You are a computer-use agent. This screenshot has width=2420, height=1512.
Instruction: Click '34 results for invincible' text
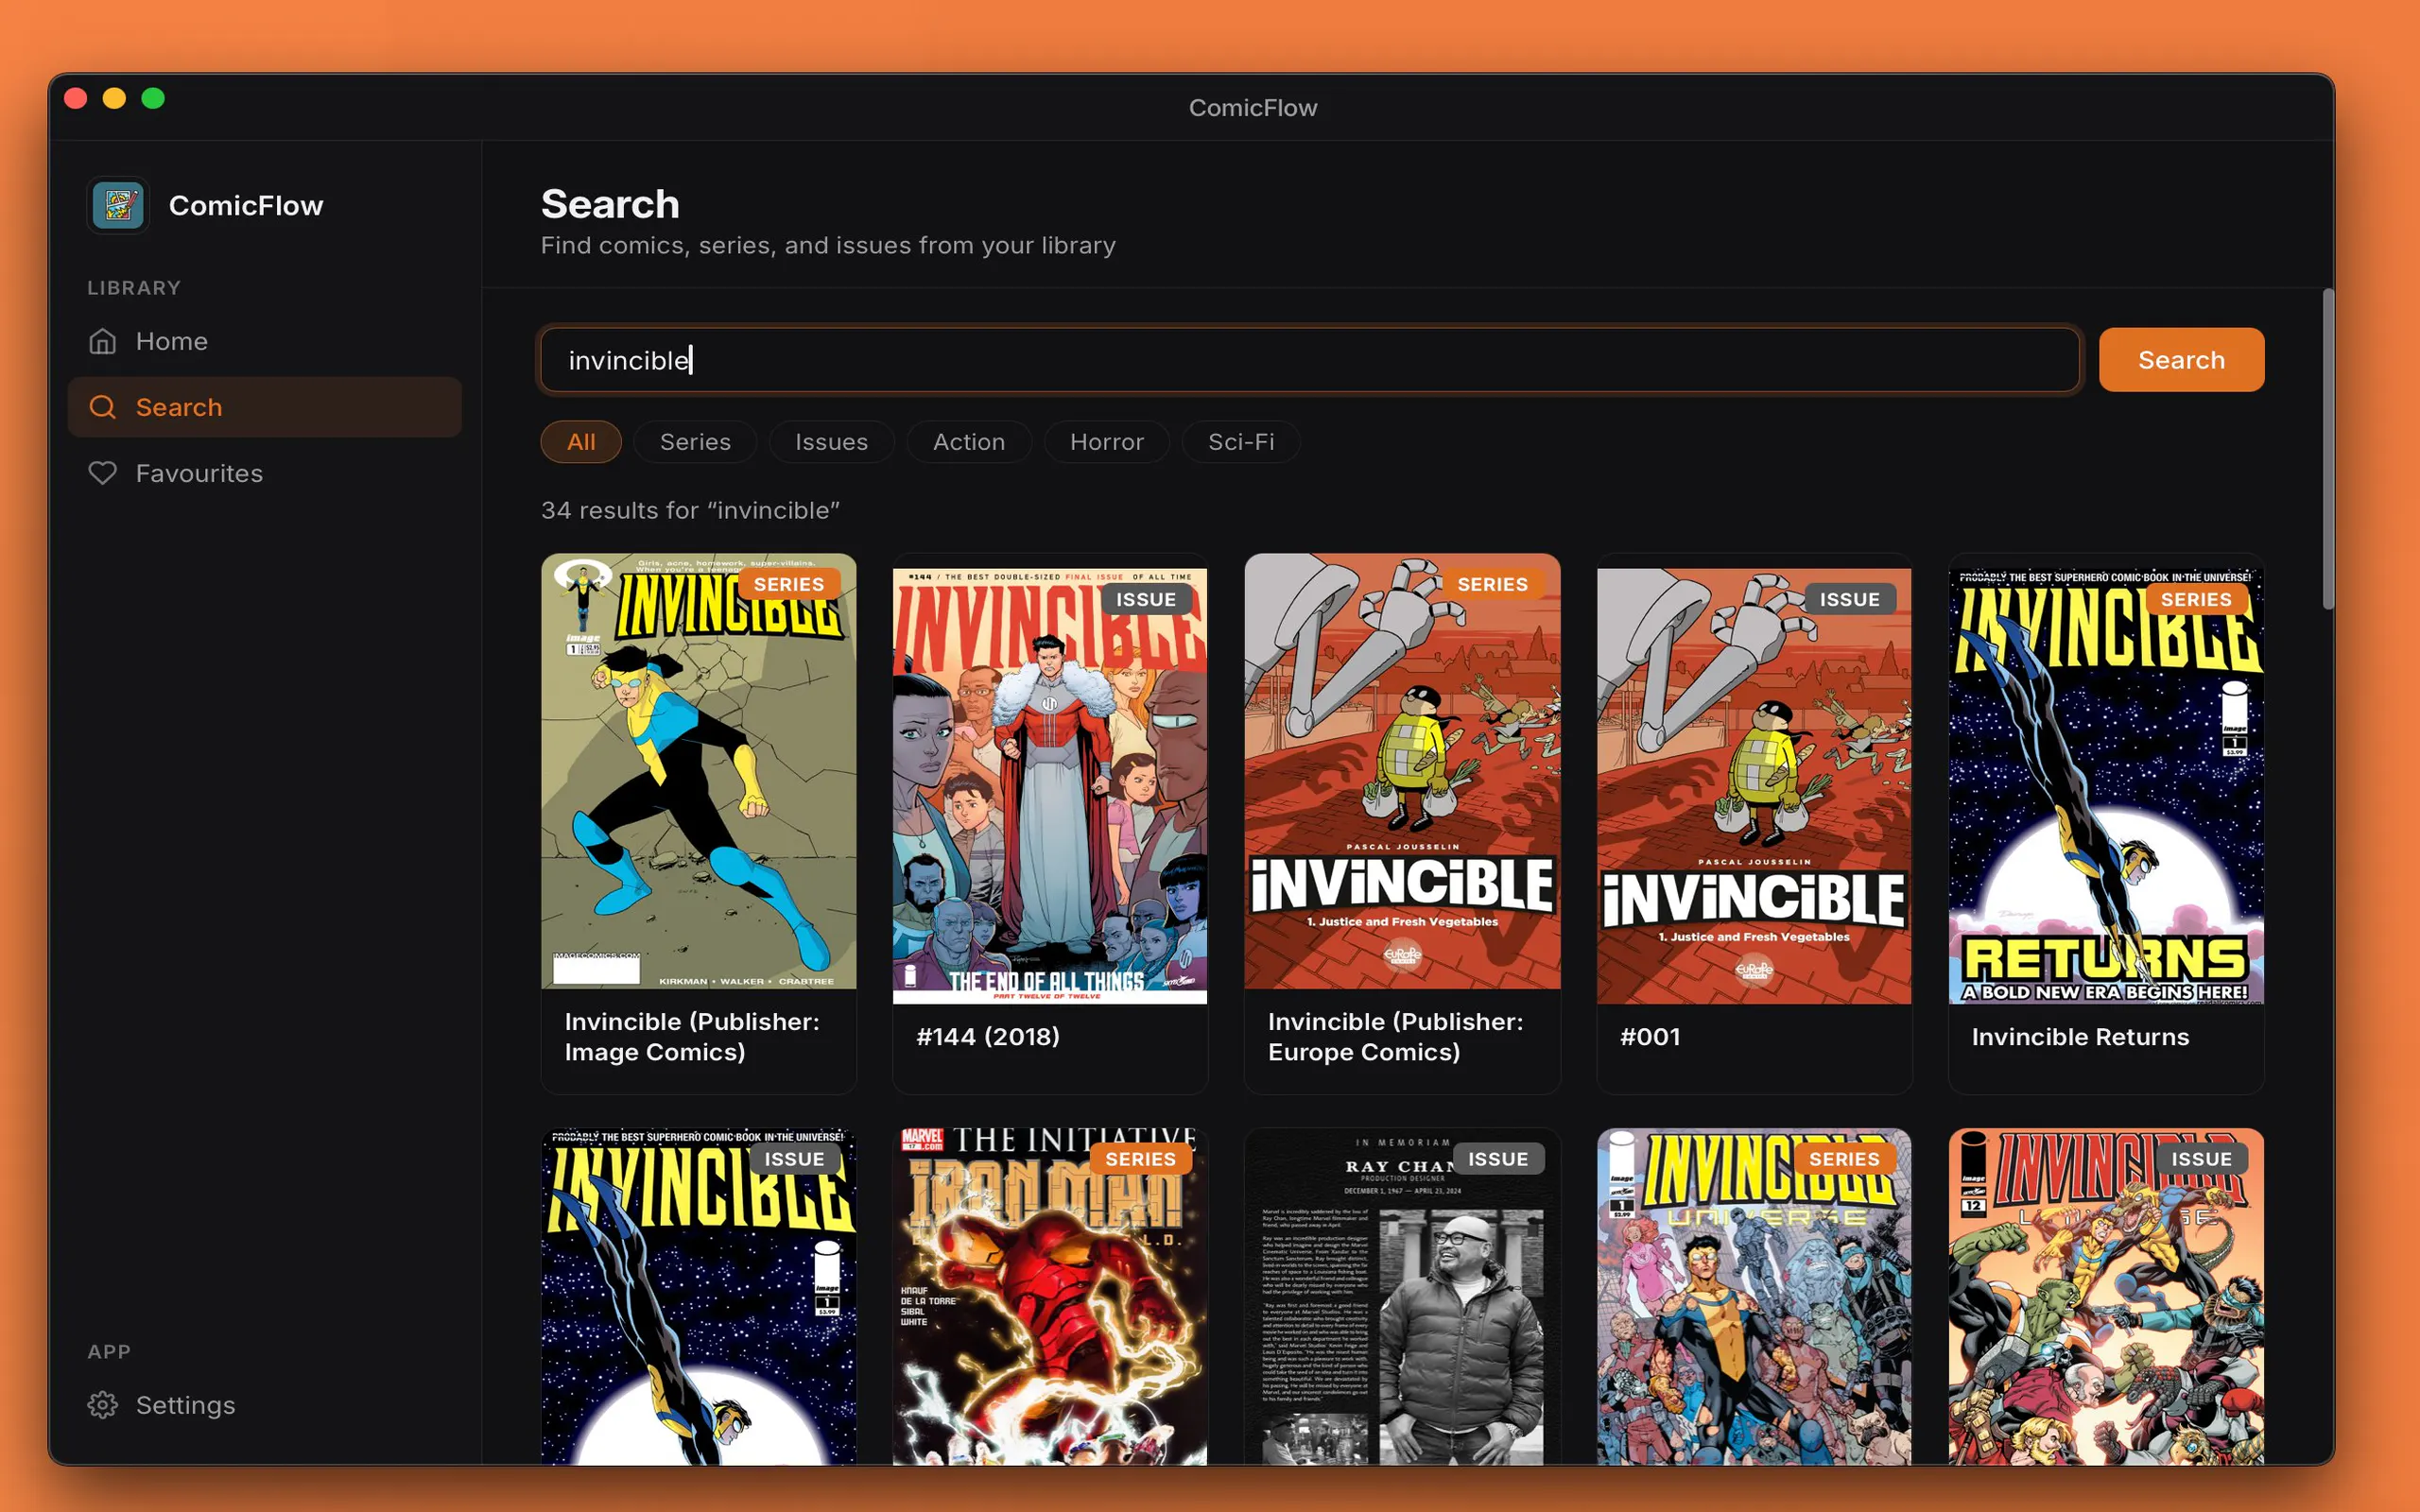pyautogui.click(x=690, y=510)
